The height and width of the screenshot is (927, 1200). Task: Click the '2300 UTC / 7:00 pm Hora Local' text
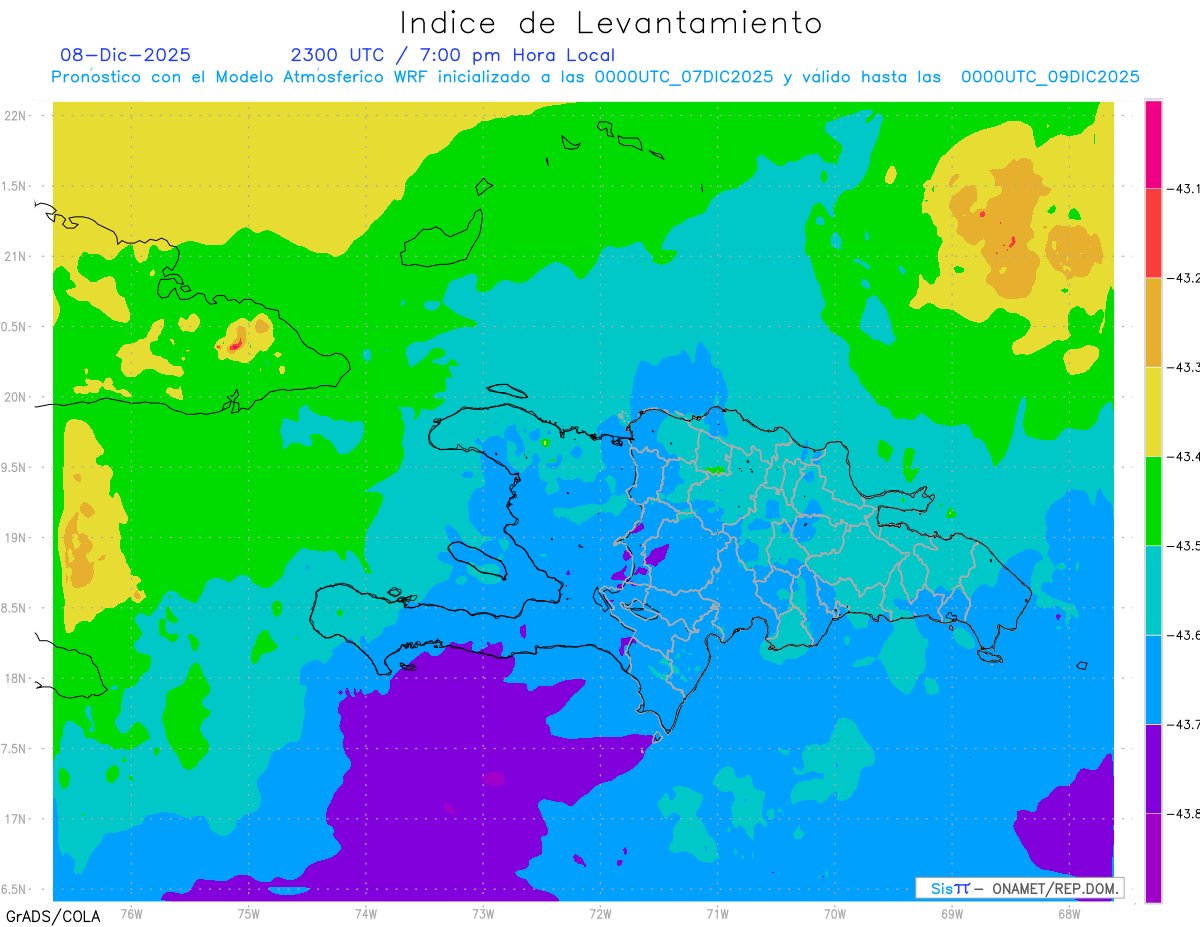click(452, 55)
